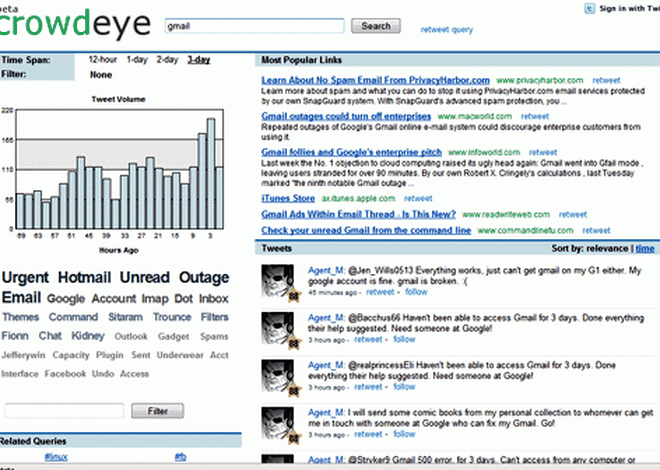Open Agent_M profile on @Stryker9 tweet
The width and height of the screenshot is (660, 470).
tap(326, 460)
